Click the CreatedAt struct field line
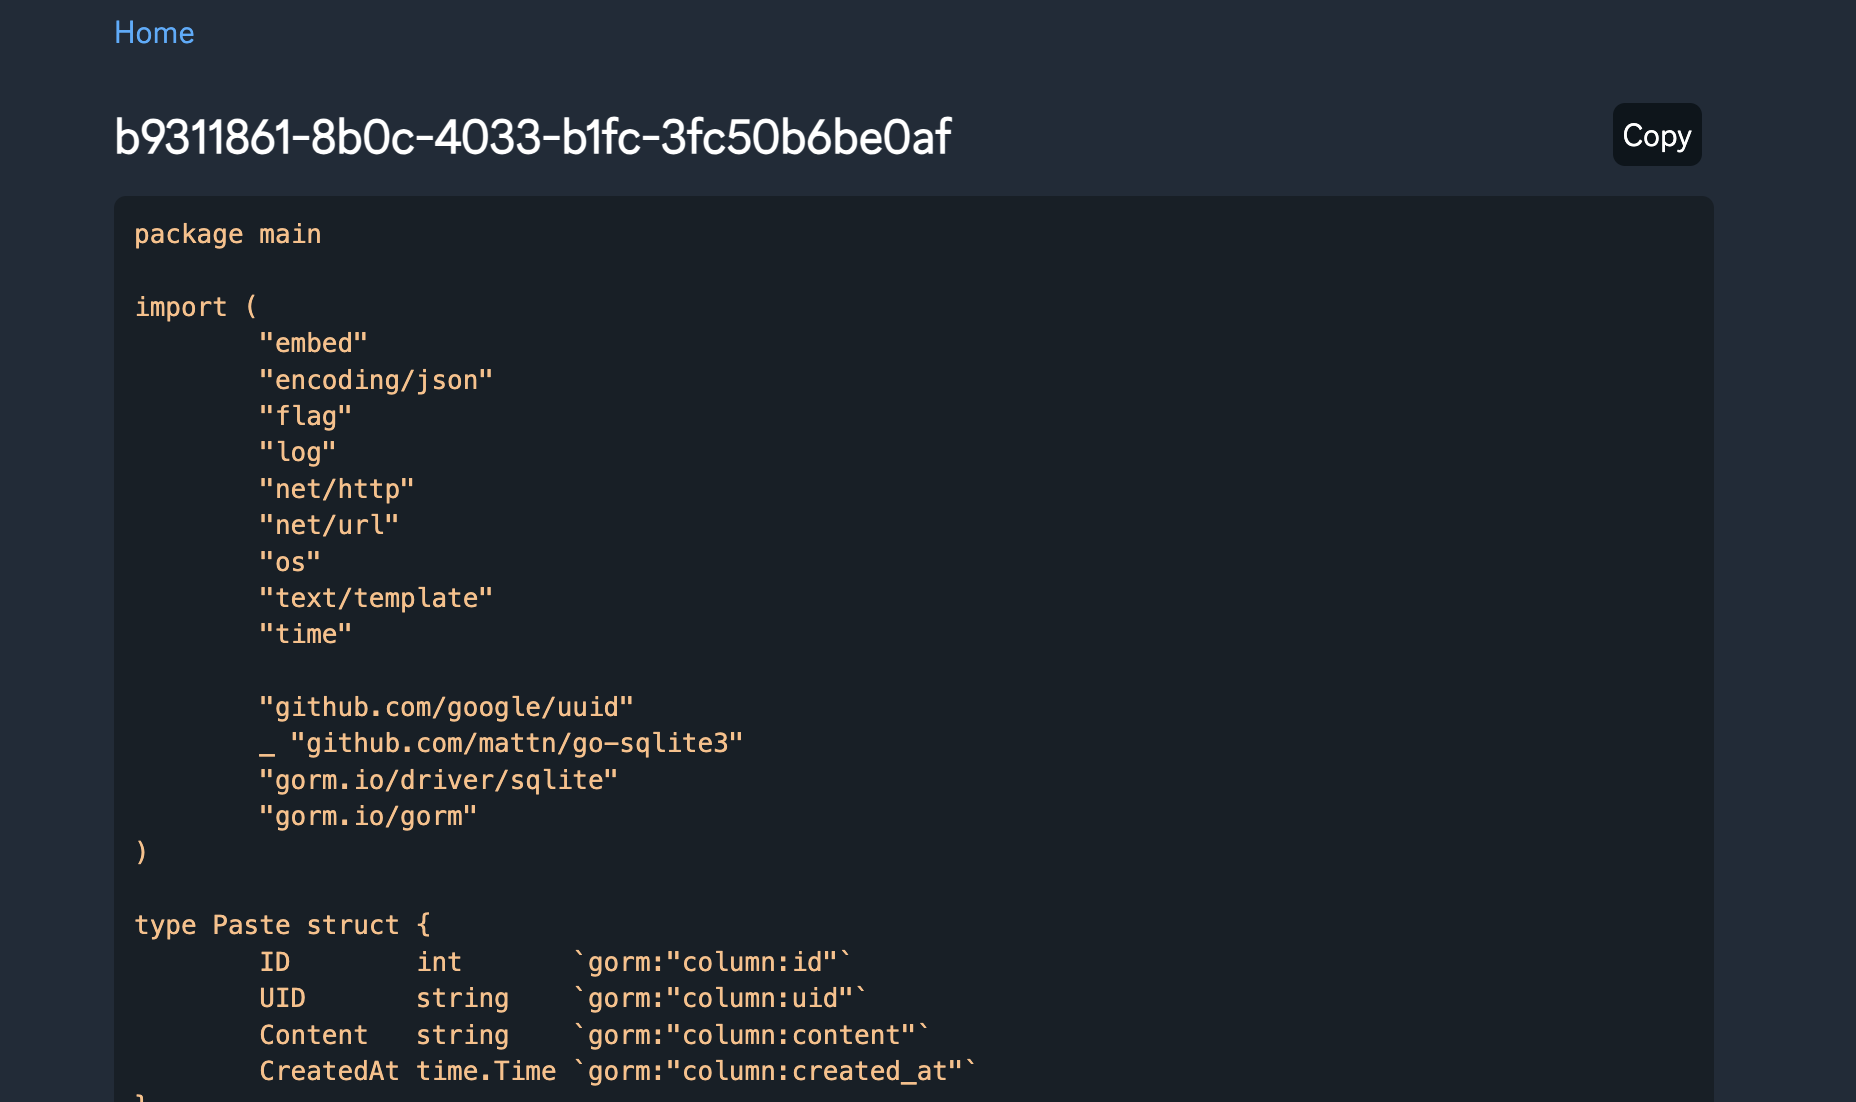The image size is (1856, 1102). (617, 1071)
